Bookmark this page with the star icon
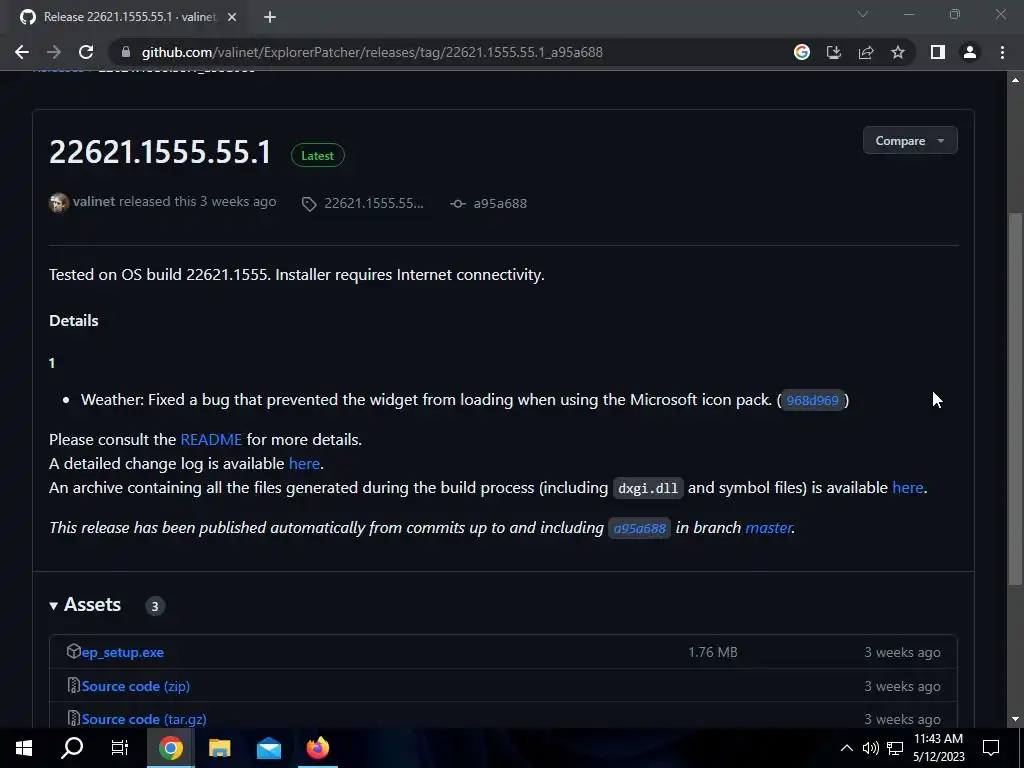The height and width of the screenshot is (768, 1024). [898, 52]
